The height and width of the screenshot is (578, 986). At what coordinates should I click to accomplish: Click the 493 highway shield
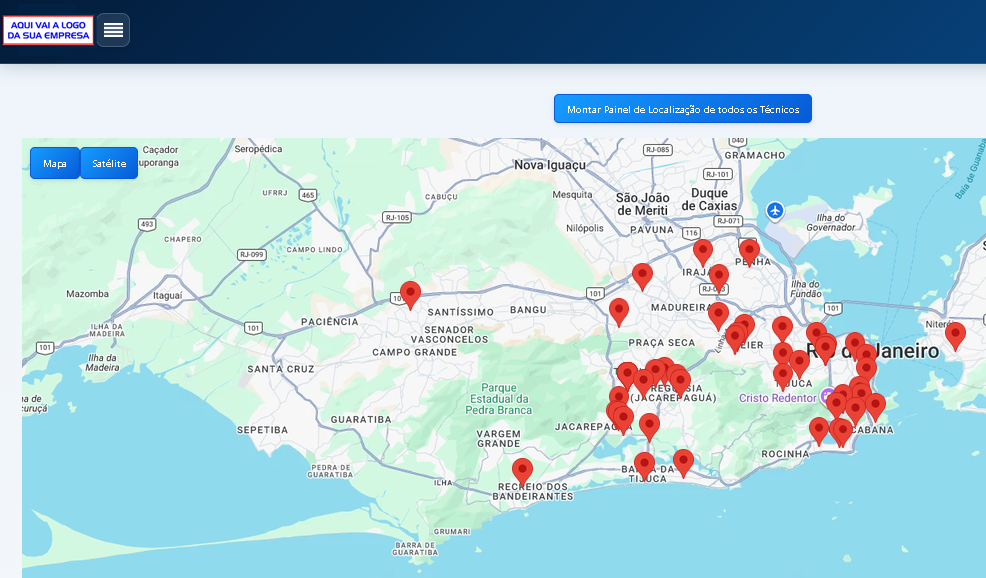coord(147,225)
